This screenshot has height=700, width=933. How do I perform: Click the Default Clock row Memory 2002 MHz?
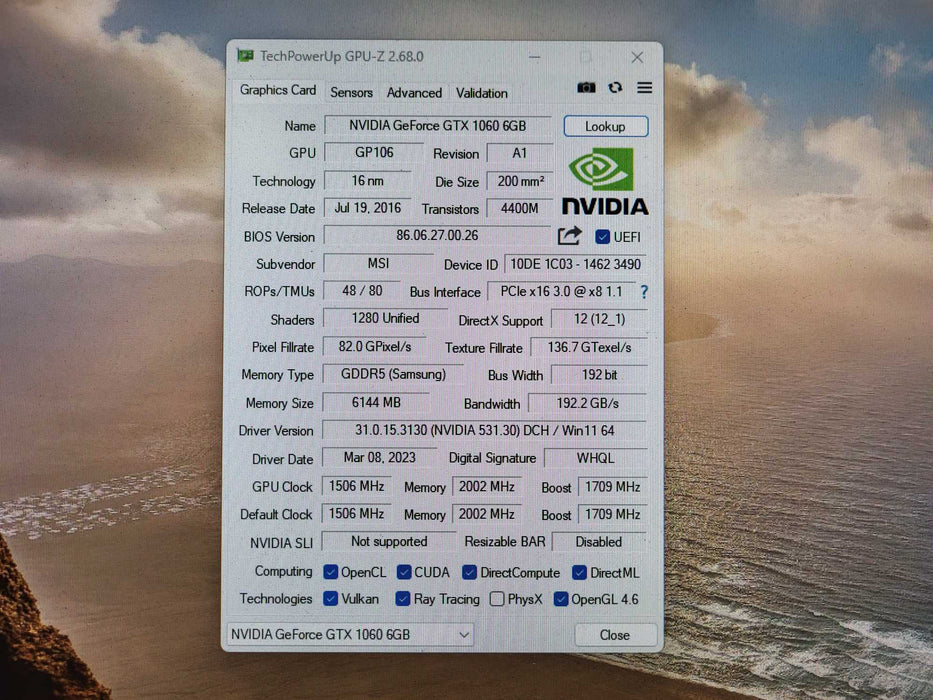(x=487, y=514)
